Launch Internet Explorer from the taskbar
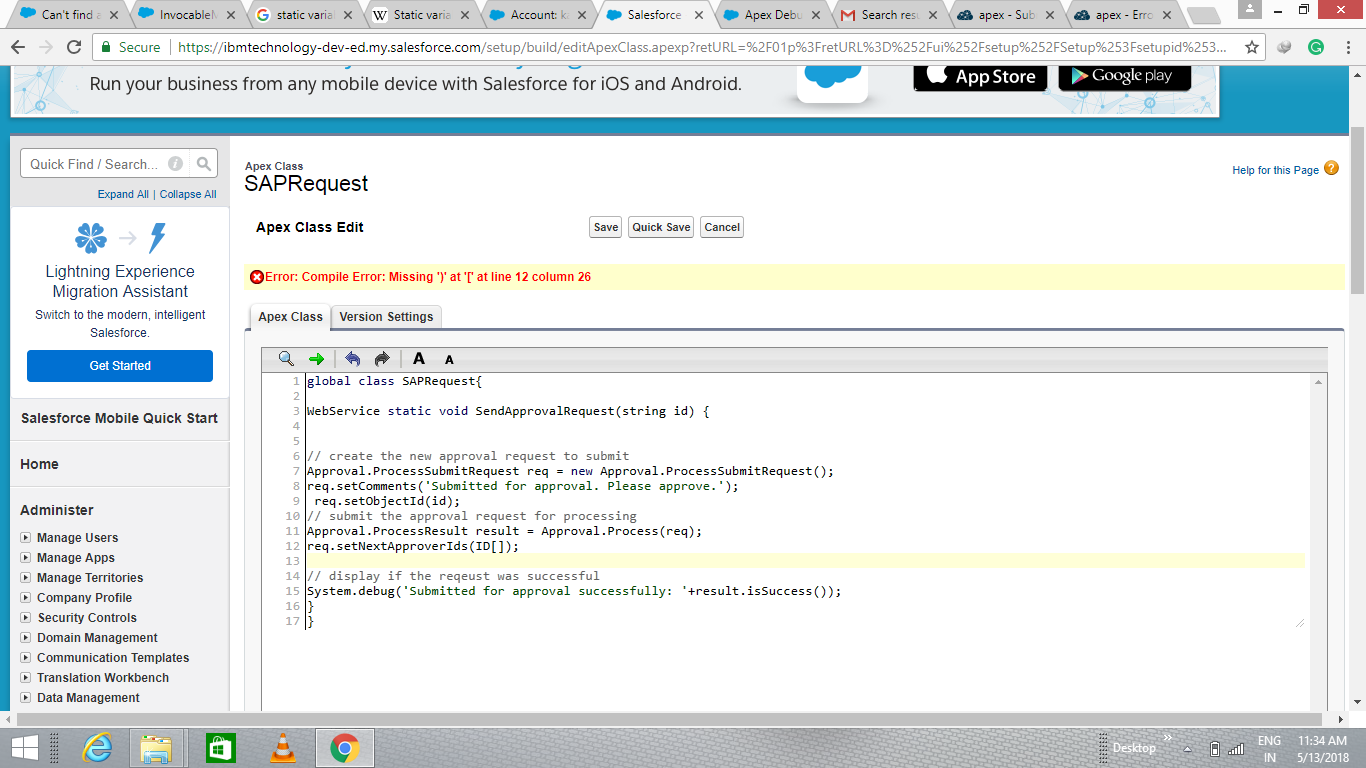Screen dimensions: 1366x768 tap(97, 748)
